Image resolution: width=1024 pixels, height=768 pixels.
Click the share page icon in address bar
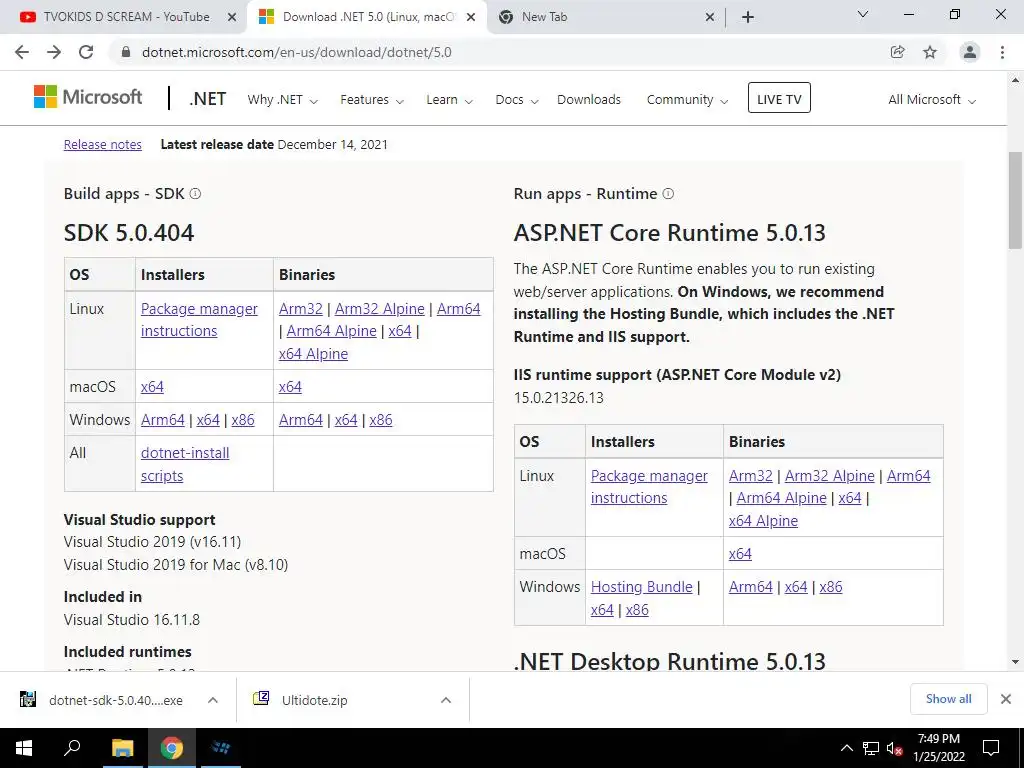tap(897, 52)
